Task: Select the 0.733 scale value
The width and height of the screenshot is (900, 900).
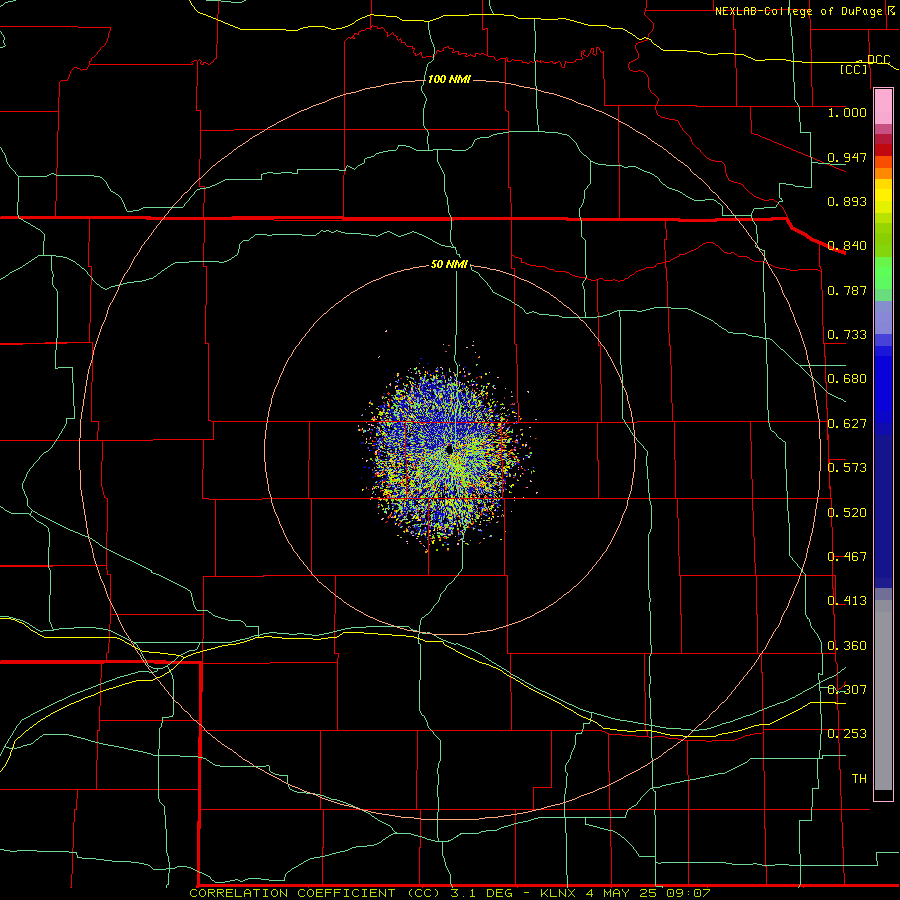Action: tap(847, 335)
